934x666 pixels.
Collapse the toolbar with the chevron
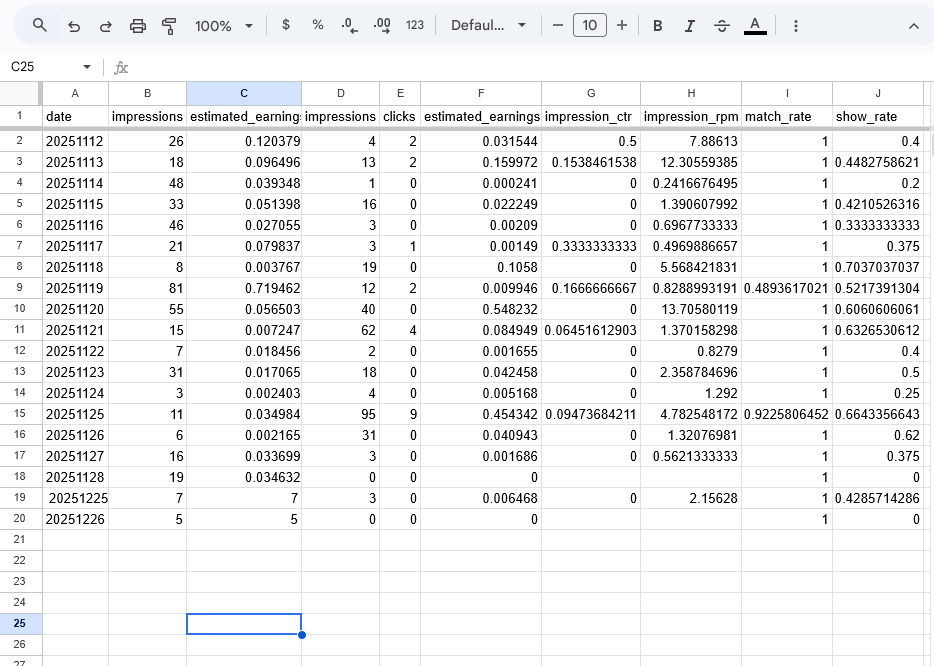click(913, 27)
